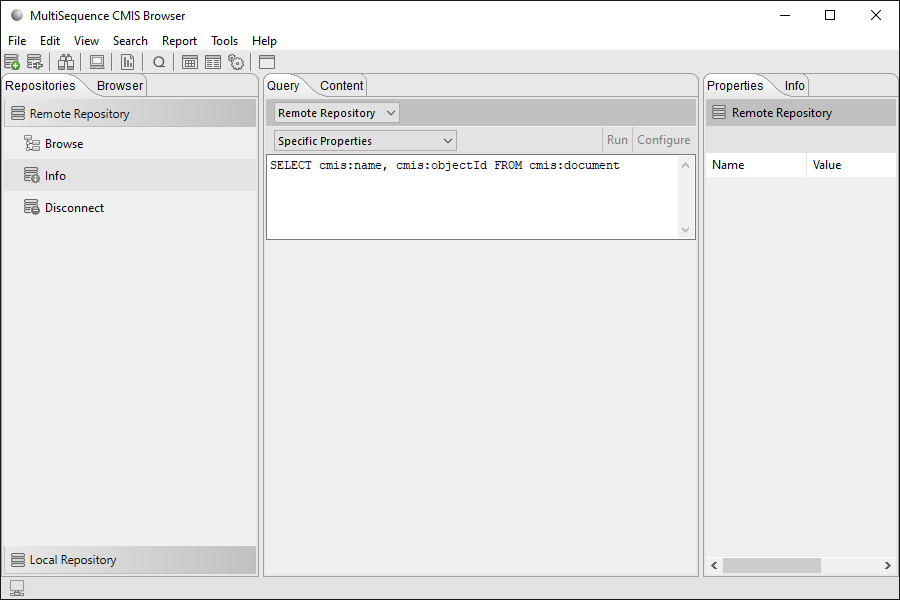Switch to the Browser tab
900x600 pixels.
click(x=119, y=86)
